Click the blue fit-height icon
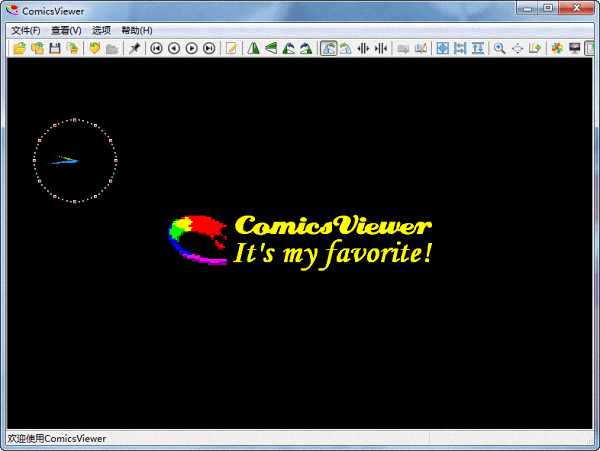The height and width of the screenshot is (451, 600). pos(478,48)
